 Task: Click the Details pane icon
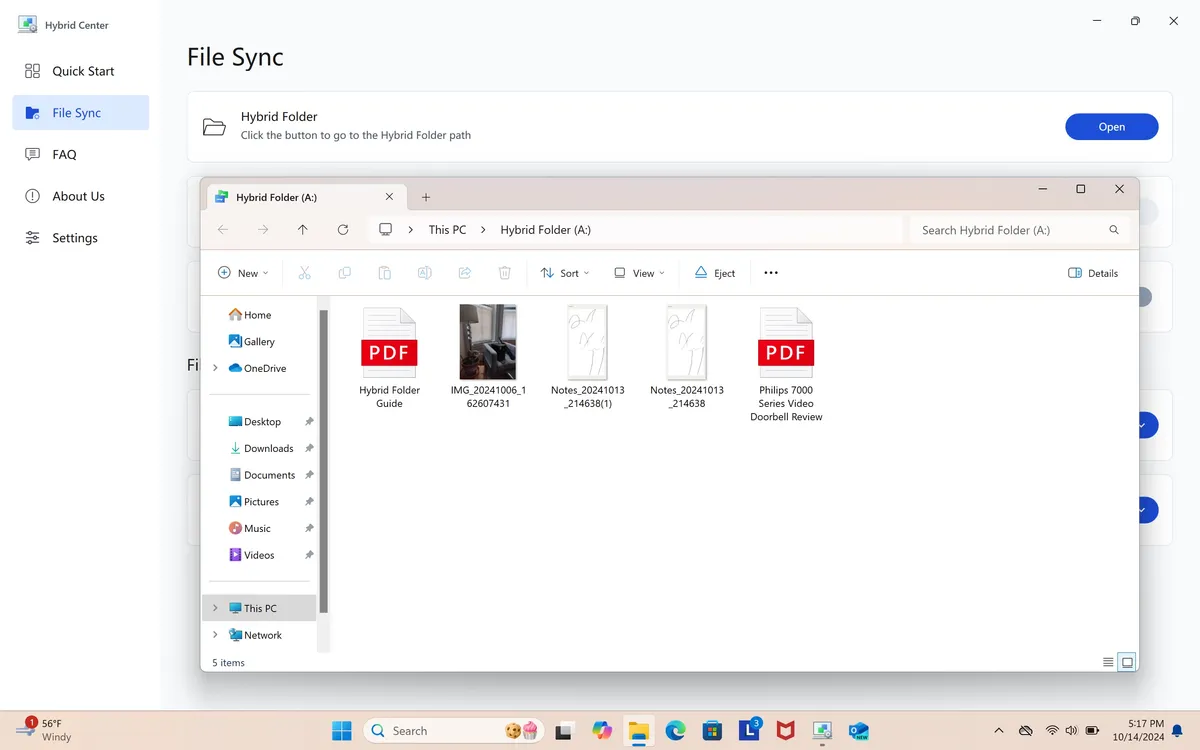point(1093,273)
